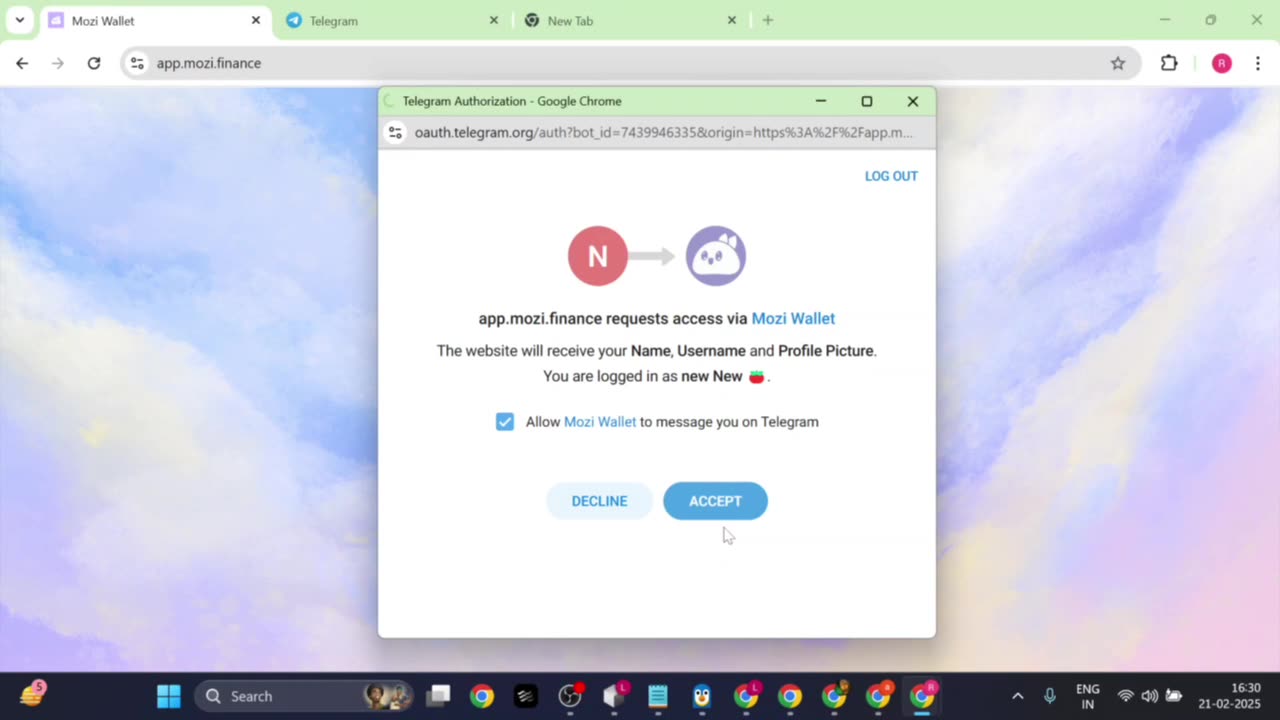Screen dimensions: 1280x720
Task: Open the OBS Studio taskbar icon
Action: click(x=571, y=696)
